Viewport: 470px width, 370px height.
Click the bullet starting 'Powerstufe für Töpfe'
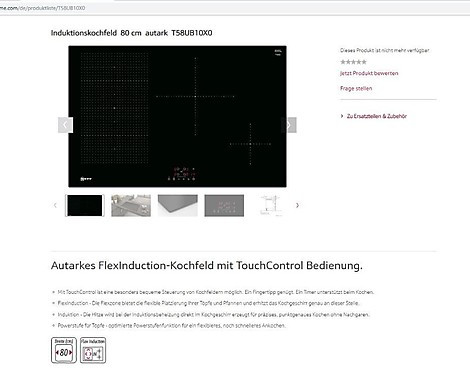[171, 326]
